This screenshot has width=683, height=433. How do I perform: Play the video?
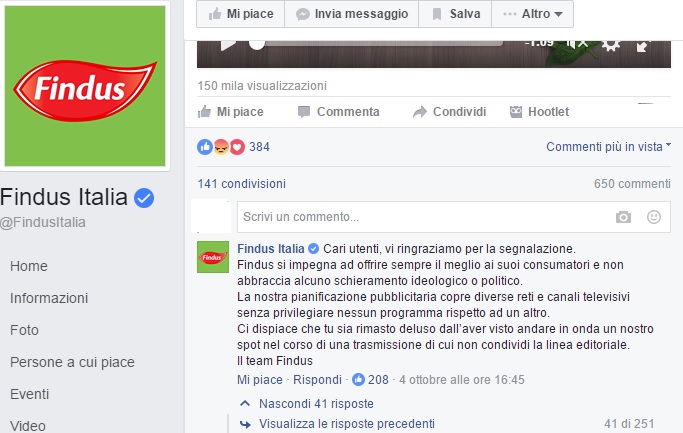tap(228, 45)
